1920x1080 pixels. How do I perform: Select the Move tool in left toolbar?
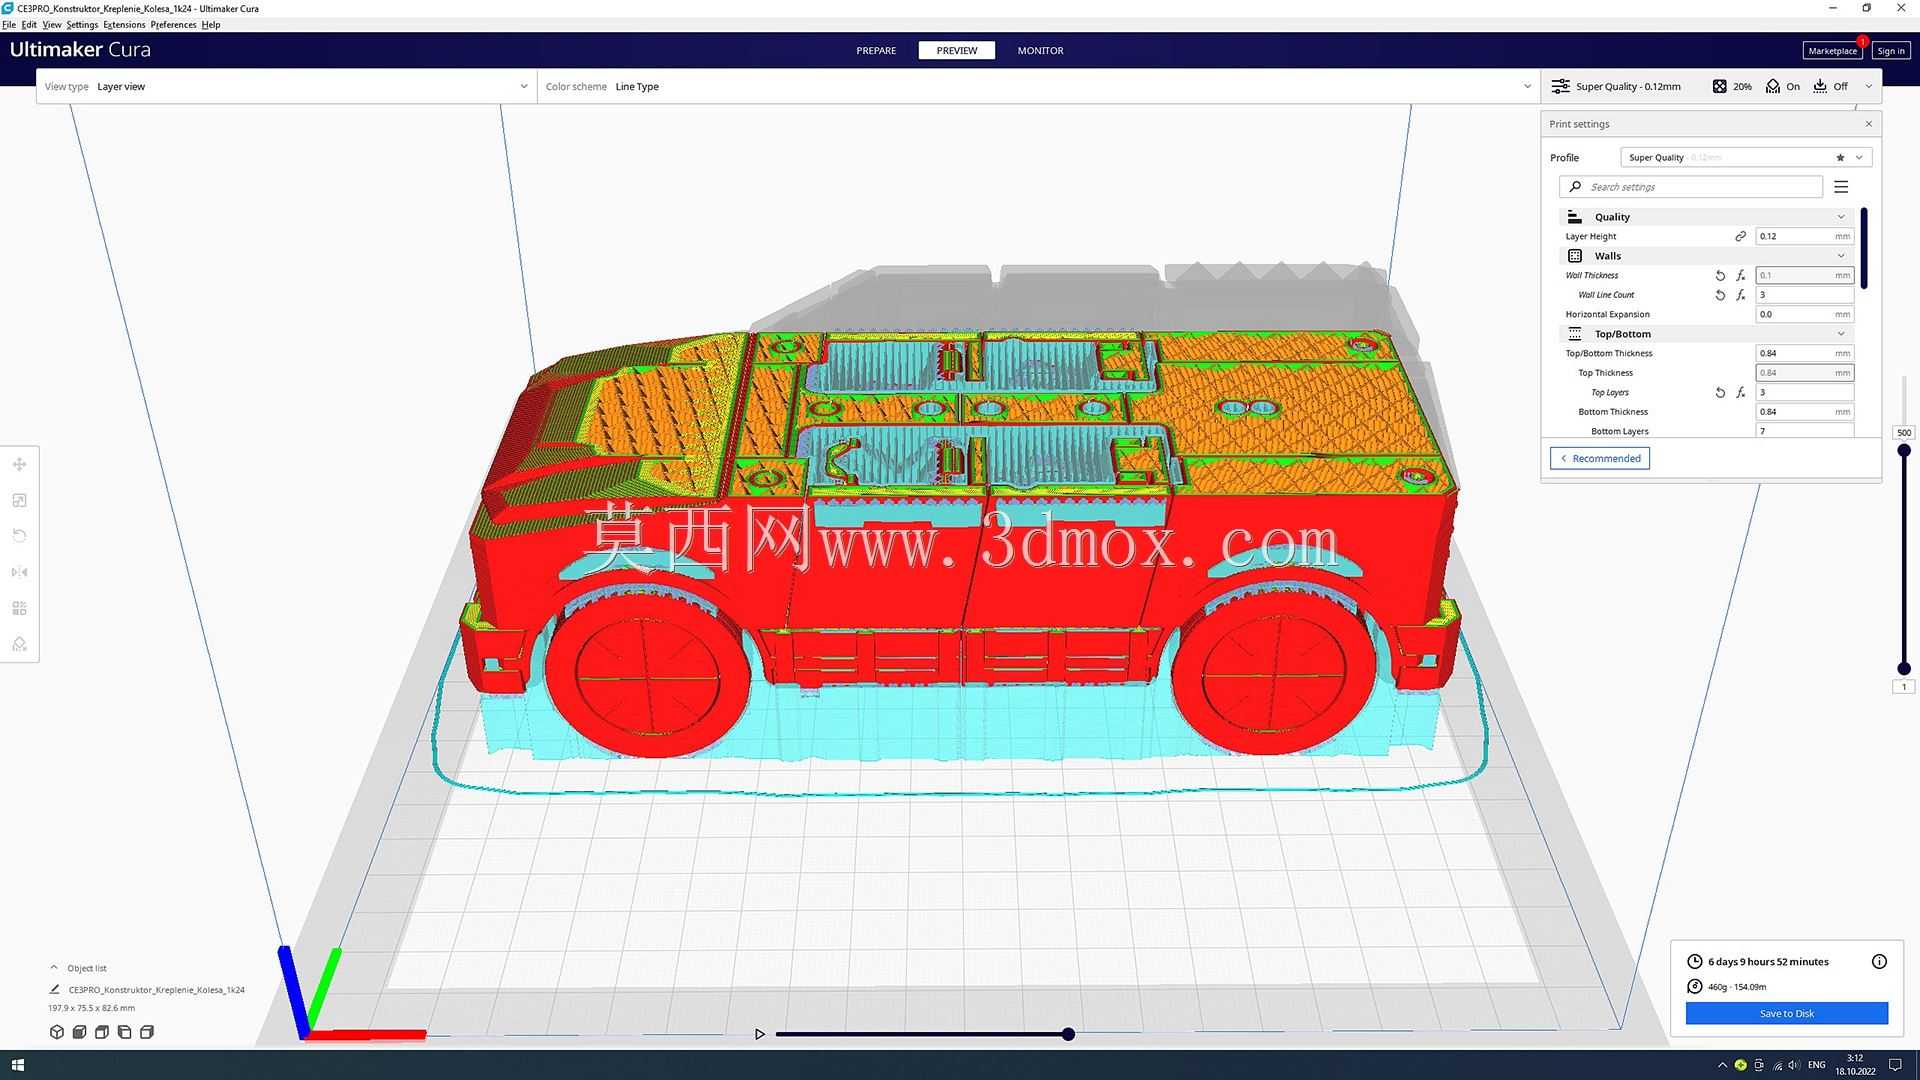tap(19, 464)
